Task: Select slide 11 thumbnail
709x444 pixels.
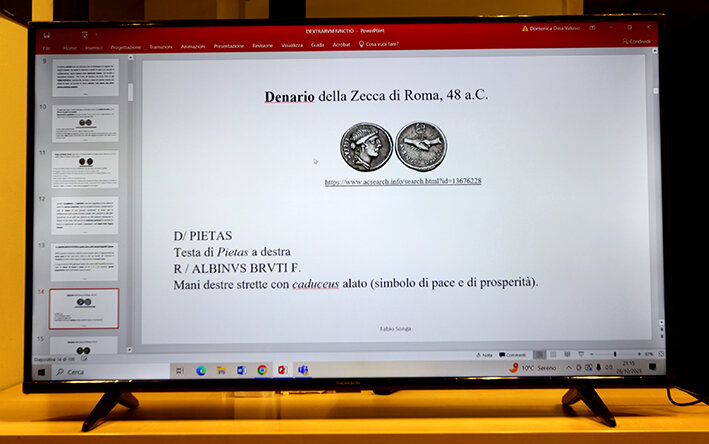Action: pyautogui.click(x=85, y=169)
